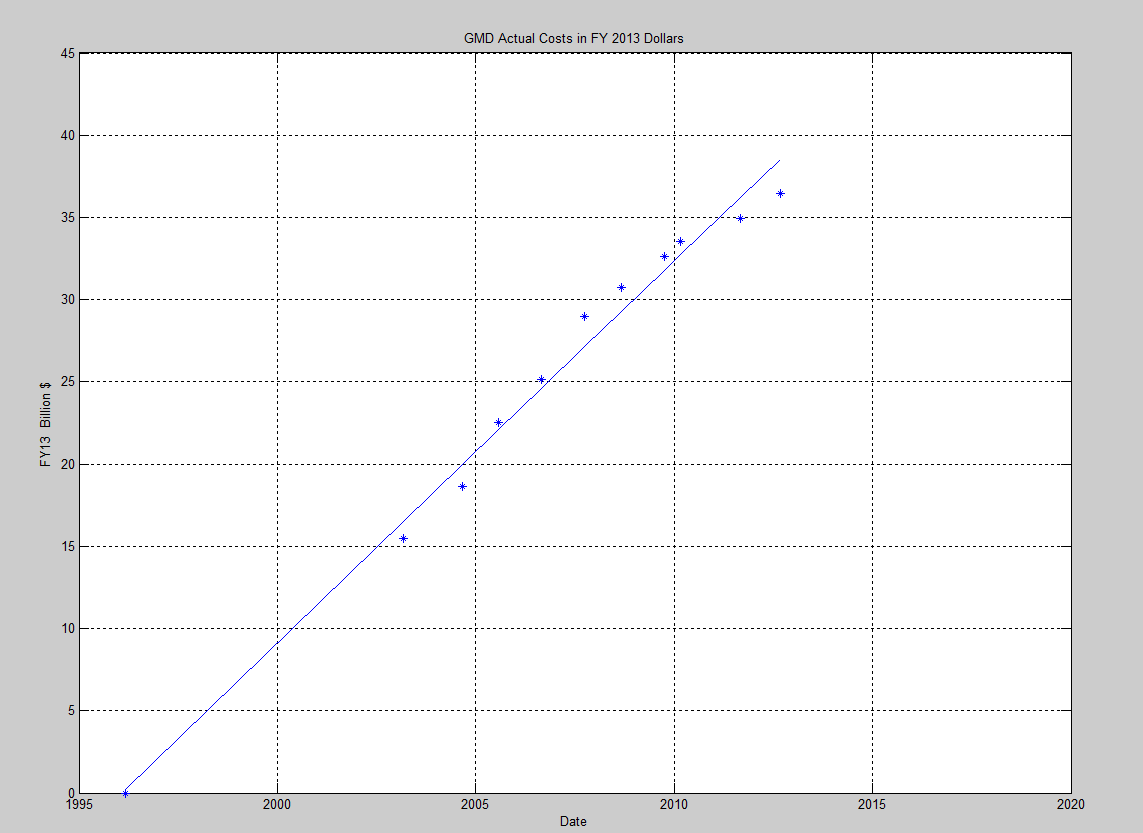Image resolution: width=1143 pixels, height=833 pixels.
Task: Select the data marker near 15.5 in 2003
Action: (x=403, y=538)
